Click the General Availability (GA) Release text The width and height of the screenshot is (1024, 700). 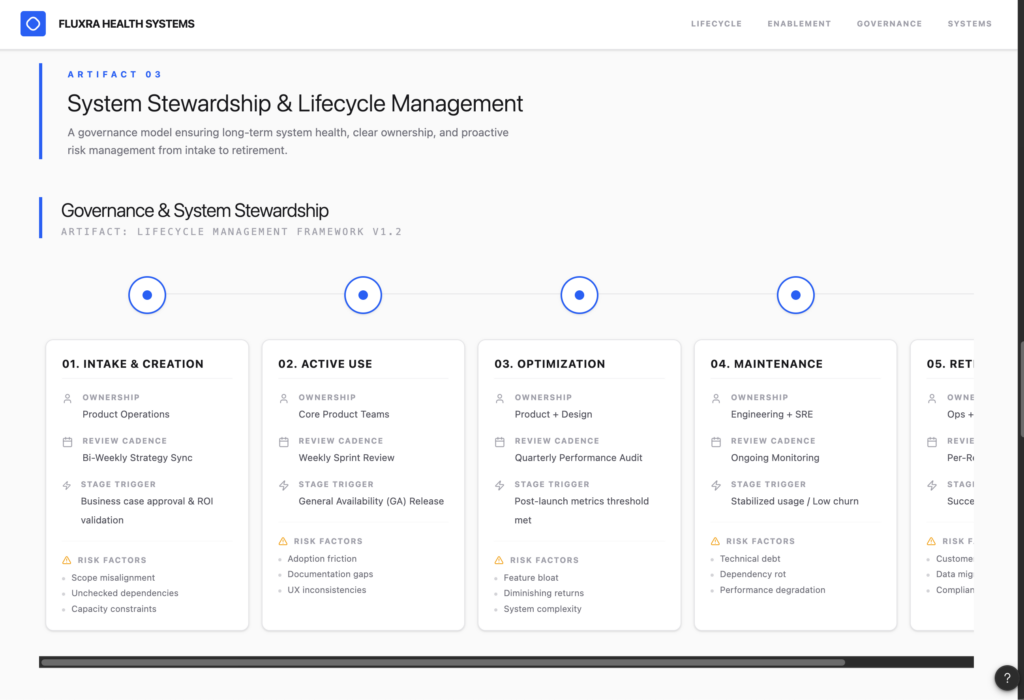[371, 501]
